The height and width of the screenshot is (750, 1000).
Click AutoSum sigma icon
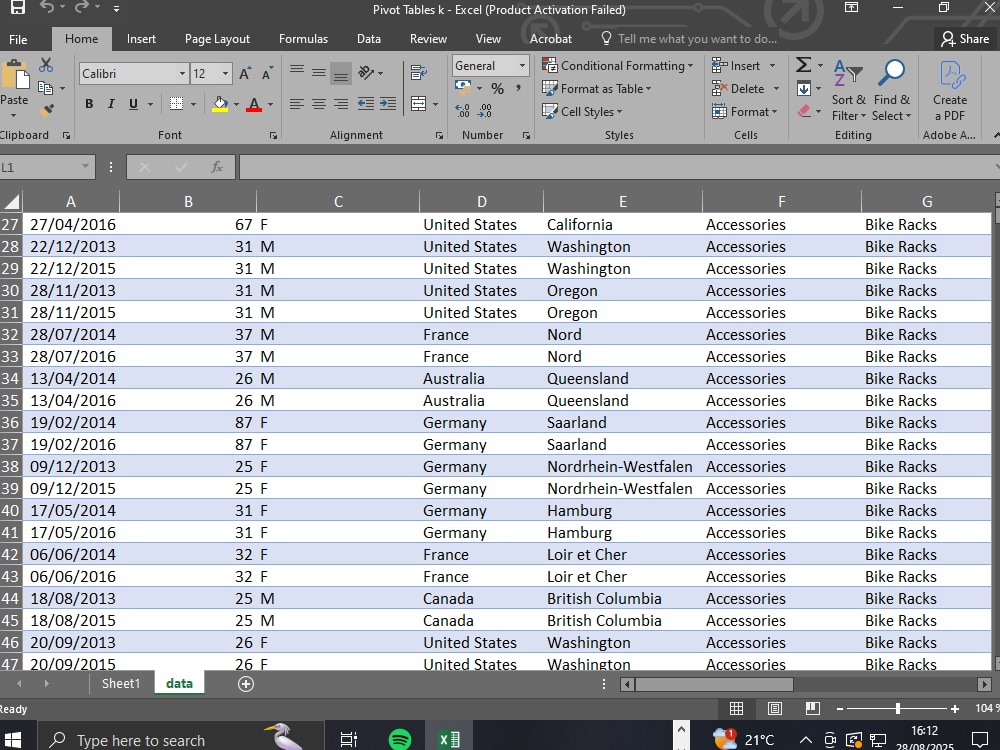(x=804, y=64)
